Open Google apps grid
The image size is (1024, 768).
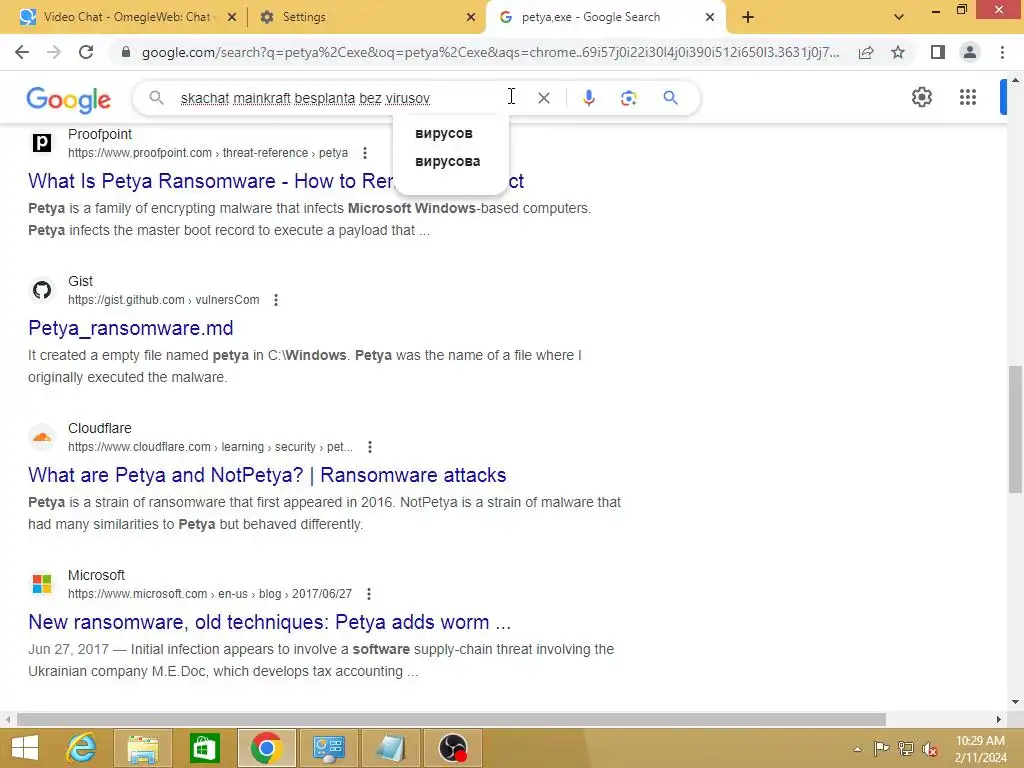[x=968, y=97]
